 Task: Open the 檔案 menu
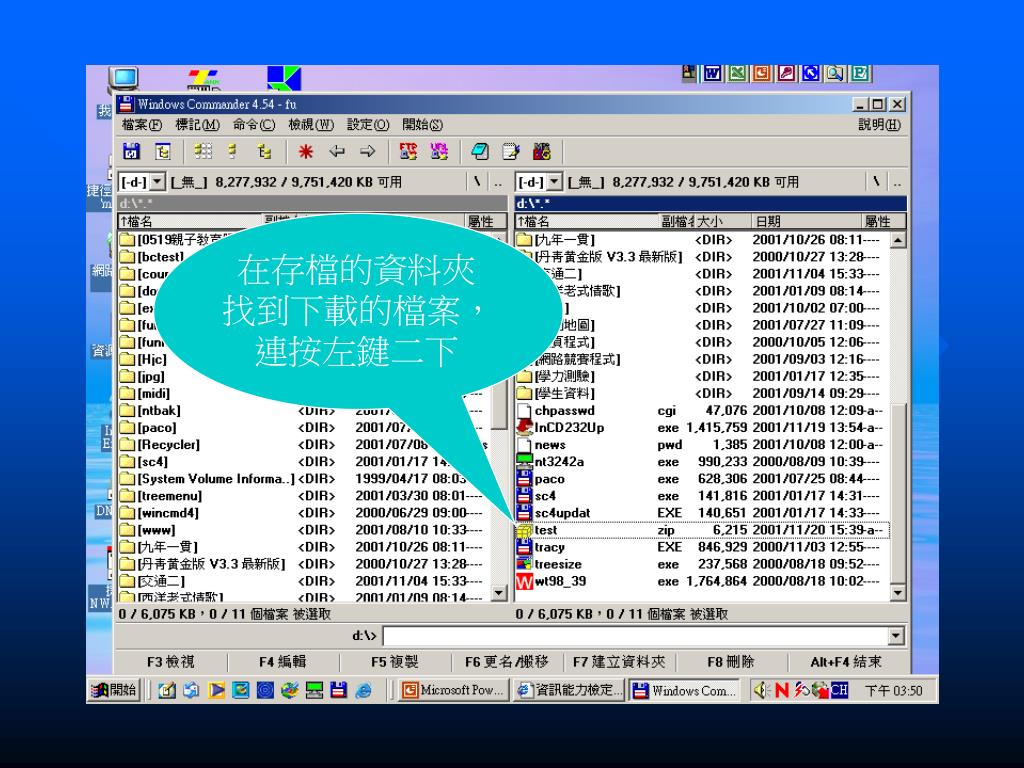[x=142, y=124]
